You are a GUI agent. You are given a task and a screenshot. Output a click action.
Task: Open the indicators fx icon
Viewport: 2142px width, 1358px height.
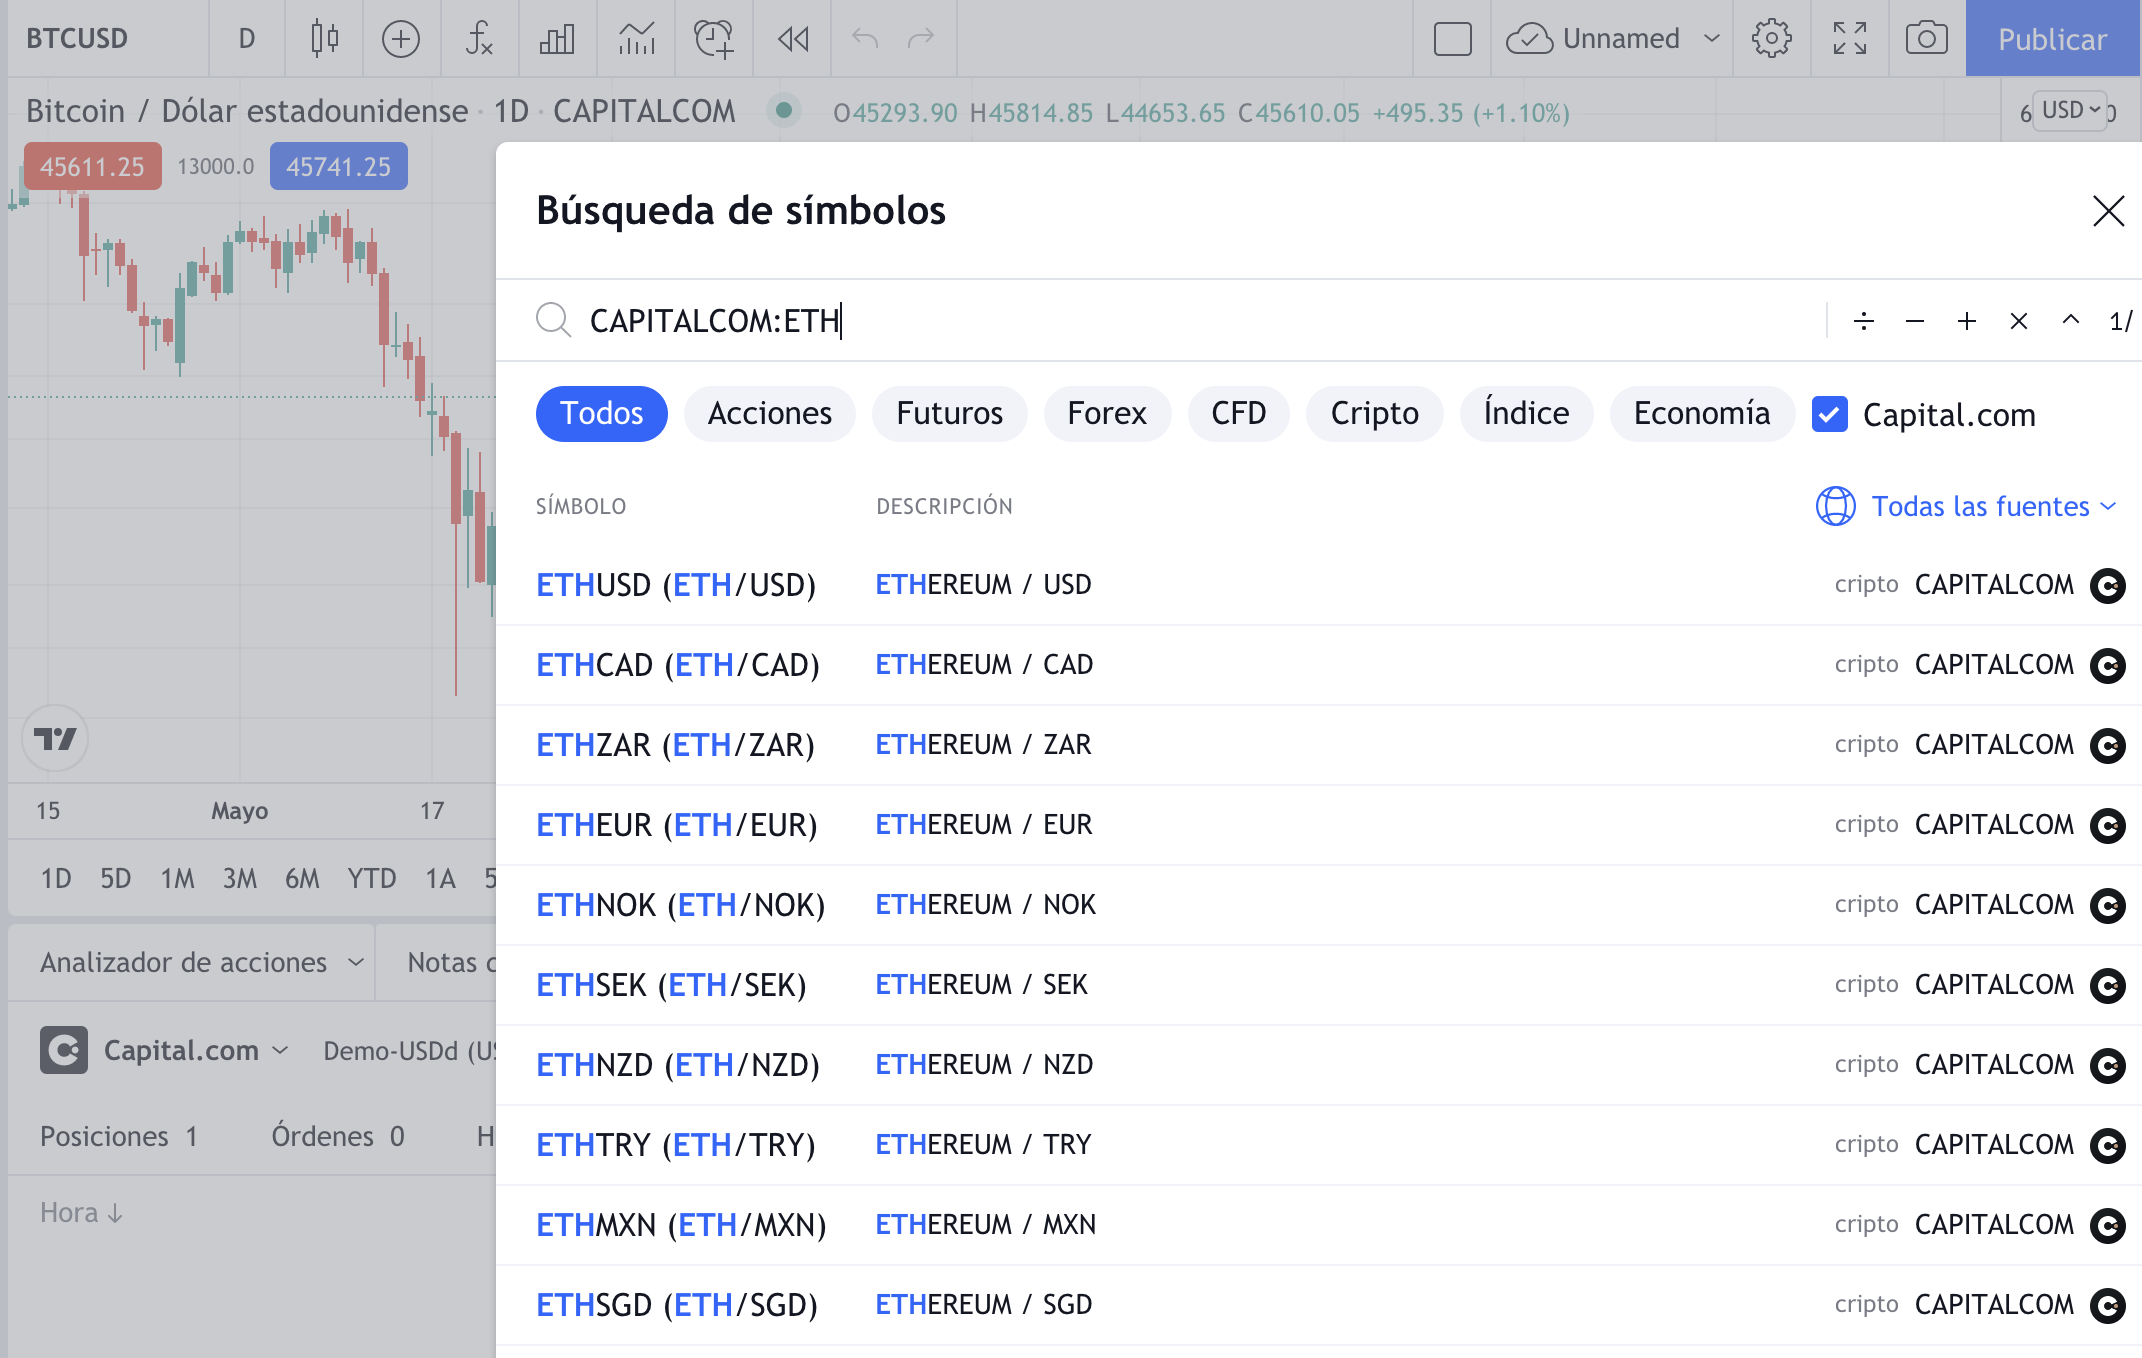(479, 39)
